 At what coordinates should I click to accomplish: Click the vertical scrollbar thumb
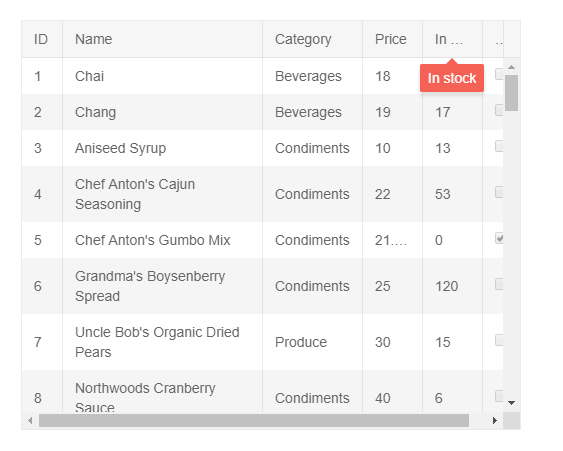pyautogui.click(x=511, y=93)
